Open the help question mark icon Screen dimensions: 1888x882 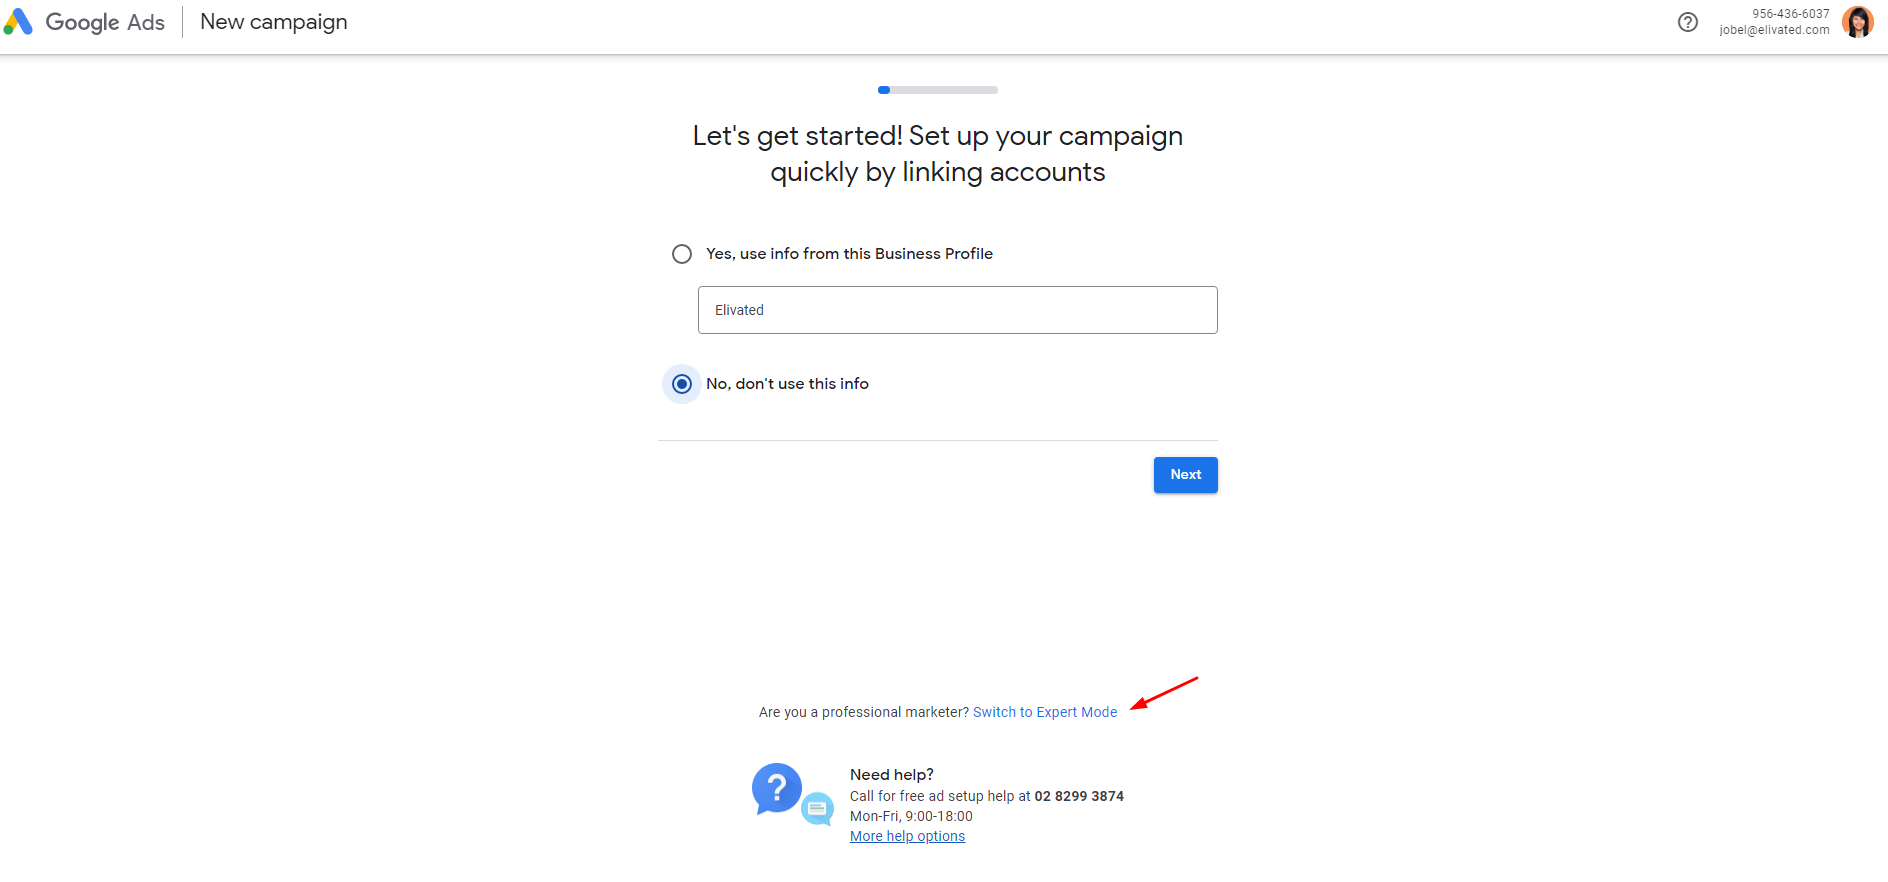click(x=1688, y=22)
